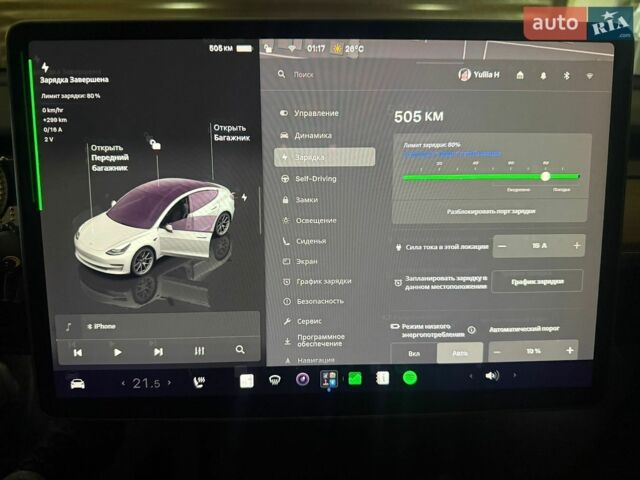Screen dimensions: 640x480
Task: Tap the speaker volume icon
Action: (x=491, y=375)
